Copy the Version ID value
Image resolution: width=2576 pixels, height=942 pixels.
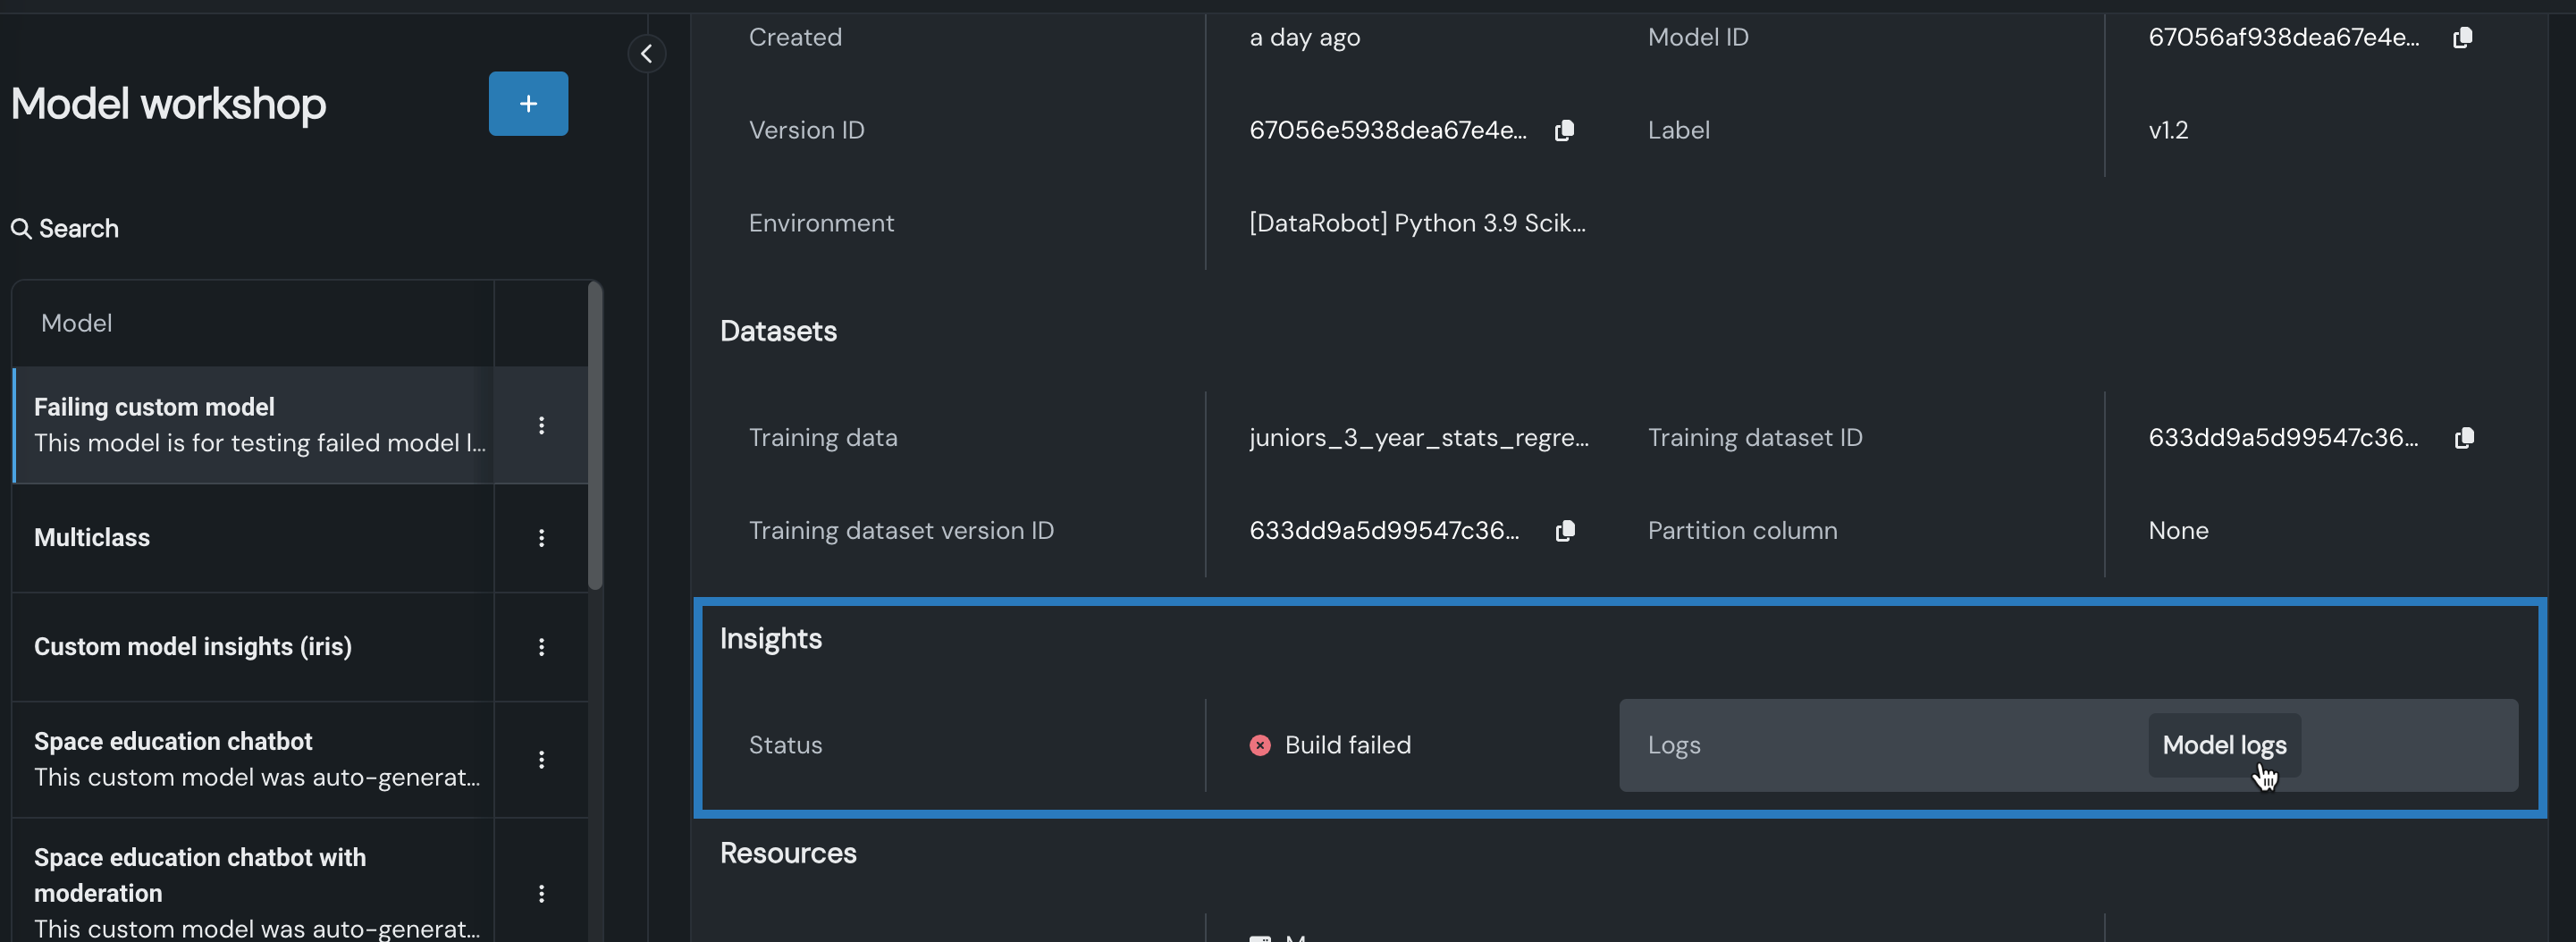point(1564,131)
